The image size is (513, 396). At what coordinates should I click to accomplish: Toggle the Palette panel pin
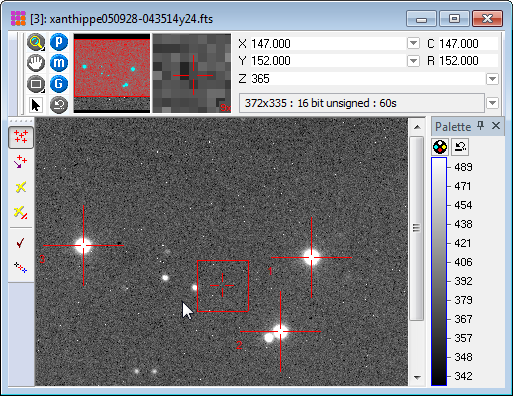coord(480,126)
